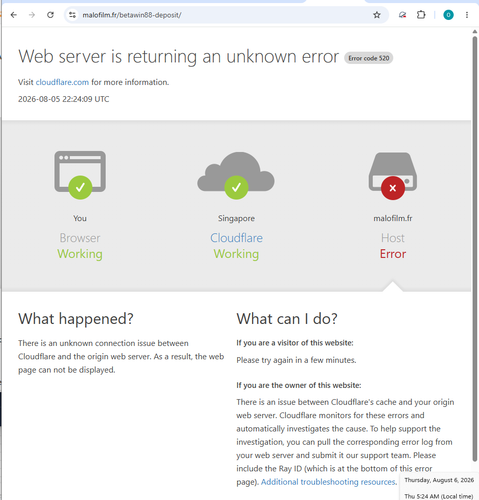Open the Chrome profile avatar
This screenshot has height=500, width=479.
tap(448, 15)
